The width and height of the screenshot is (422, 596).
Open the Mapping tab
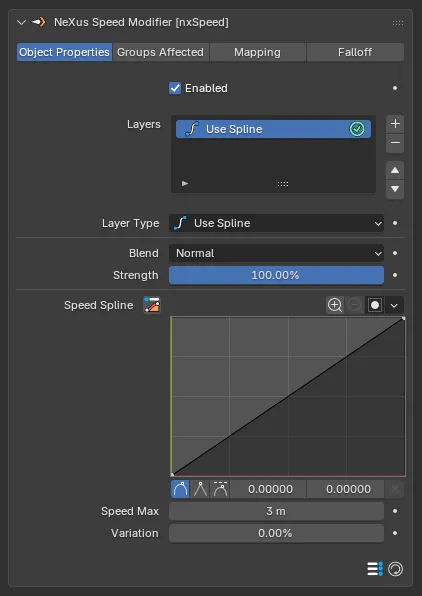pyautogui.click(x=257, y=52)
